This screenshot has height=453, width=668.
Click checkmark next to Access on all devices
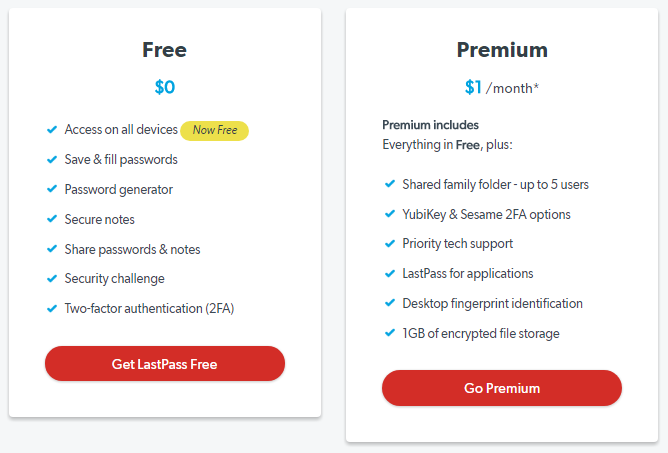[52, 129]
